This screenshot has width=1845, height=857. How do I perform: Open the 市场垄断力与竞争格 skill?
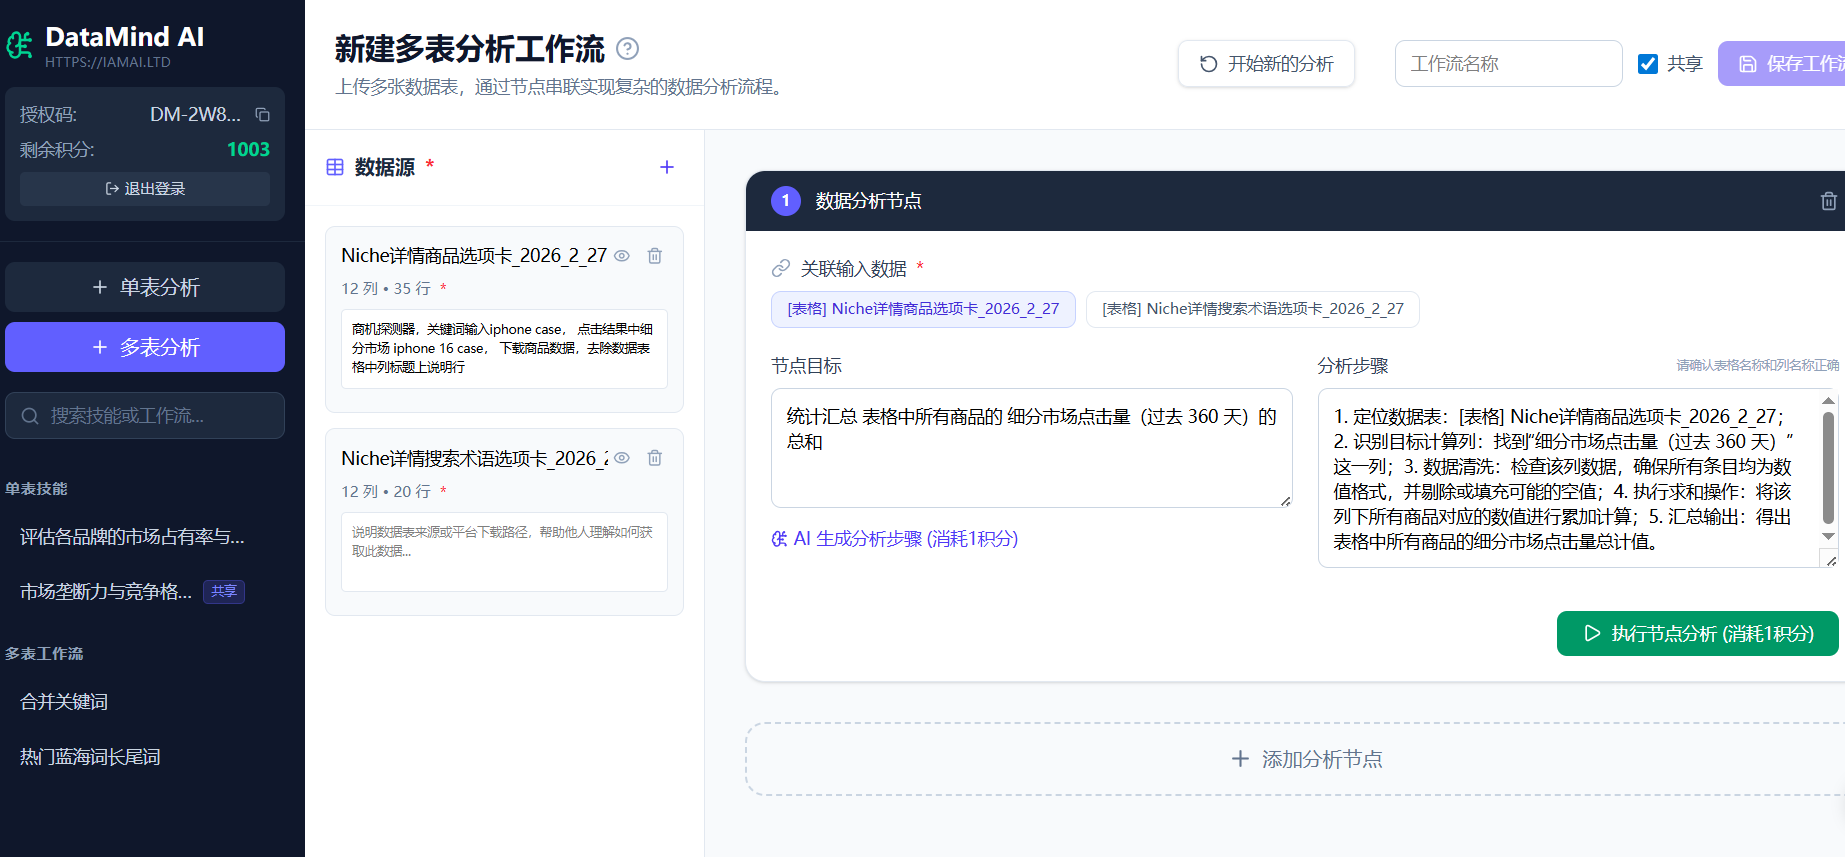coord(106,592)
